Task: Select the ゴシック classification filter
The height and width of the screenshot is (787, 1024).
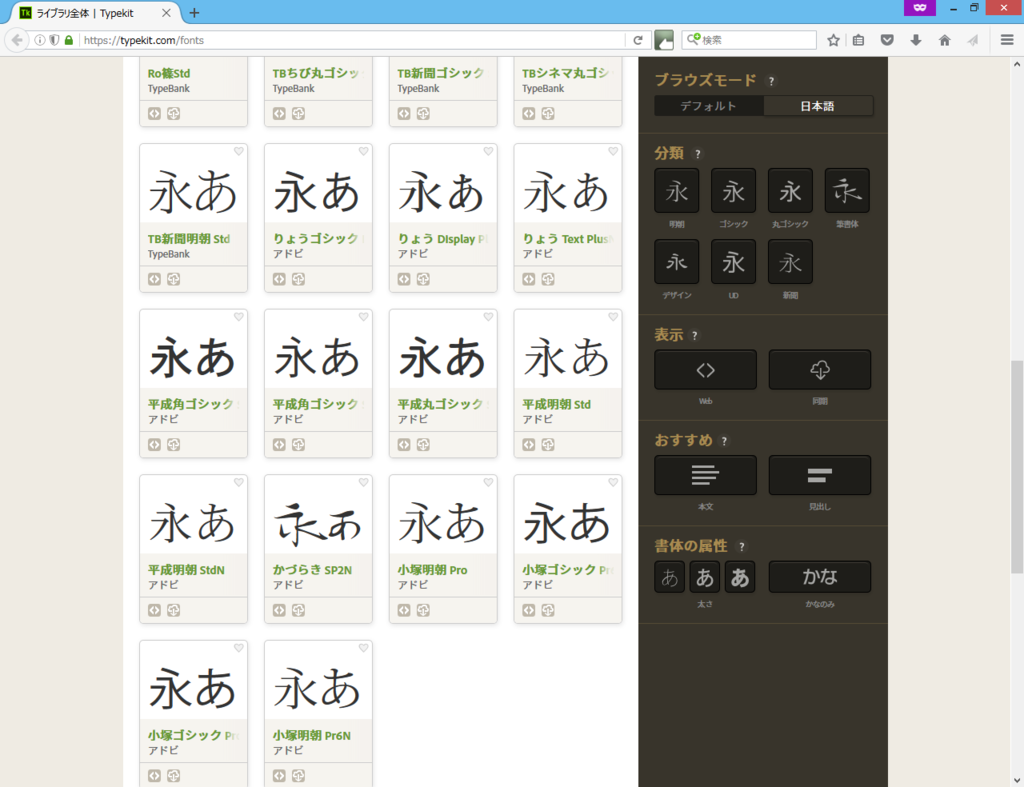Action: click(x=733, y=191)
